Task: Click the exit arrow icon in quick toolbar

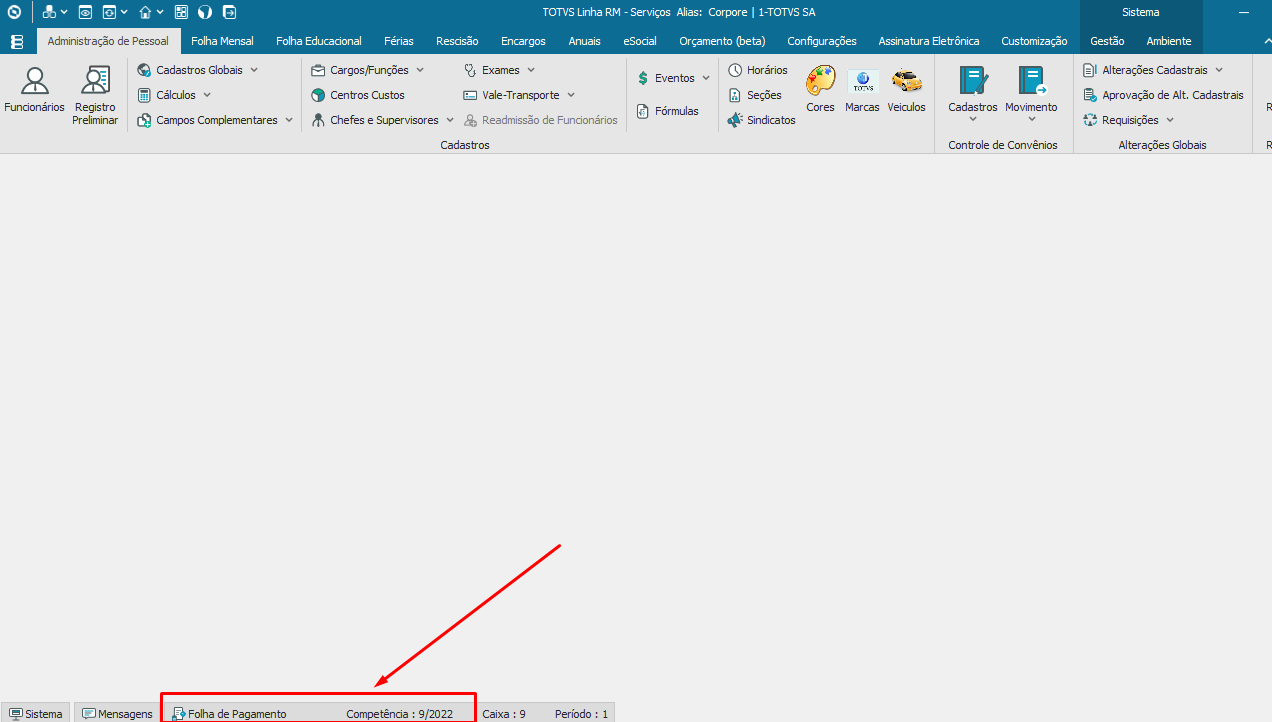Action: tap(229, 12)
